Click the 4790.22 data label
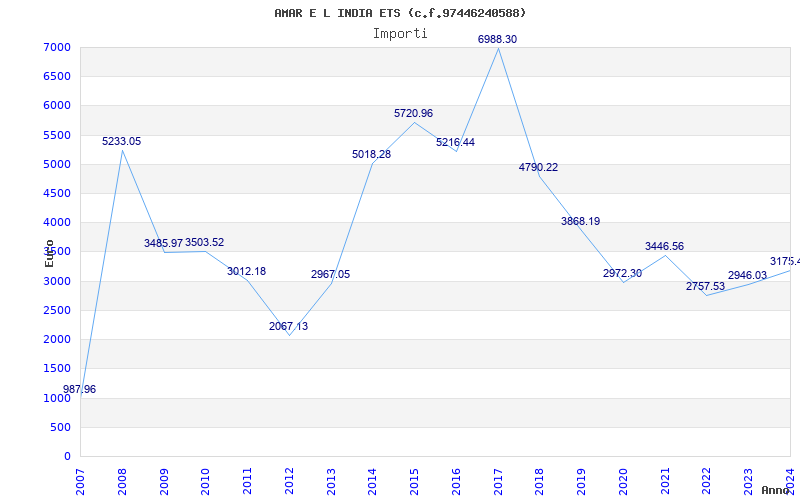 click(x=538, y=167)
